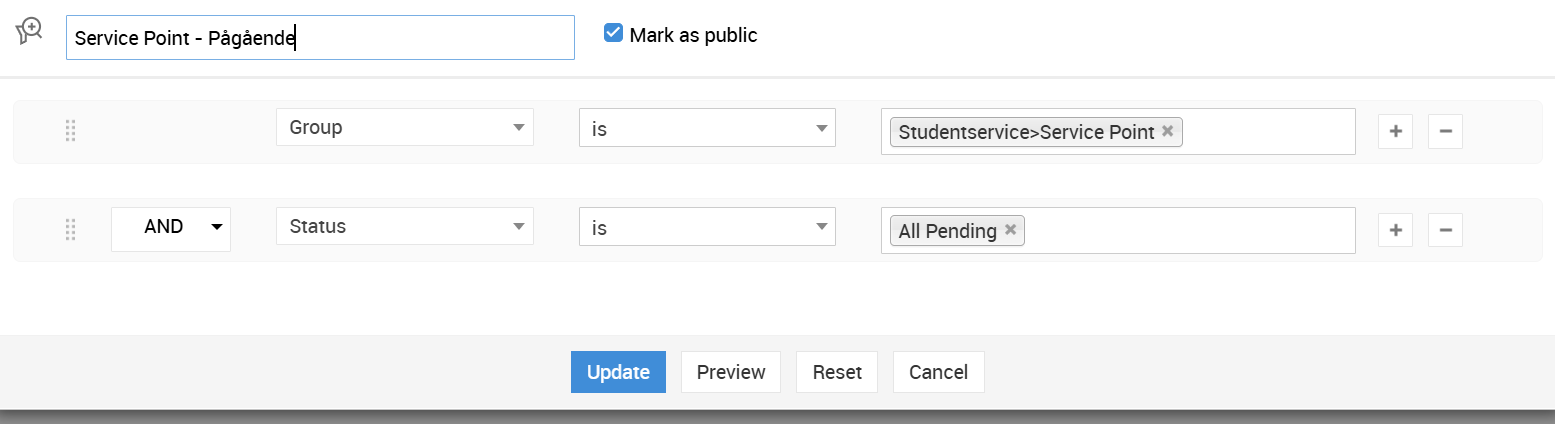Click the Update button
This screenshot has height=424, width=1555.
tap(618, 372)
